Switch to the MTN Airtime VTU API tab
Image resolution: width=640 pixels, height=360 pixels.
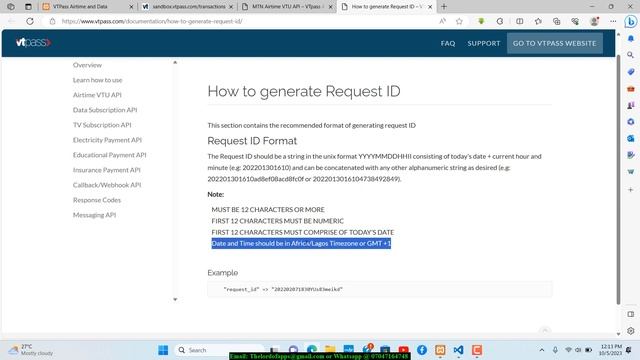pos(288,7)
